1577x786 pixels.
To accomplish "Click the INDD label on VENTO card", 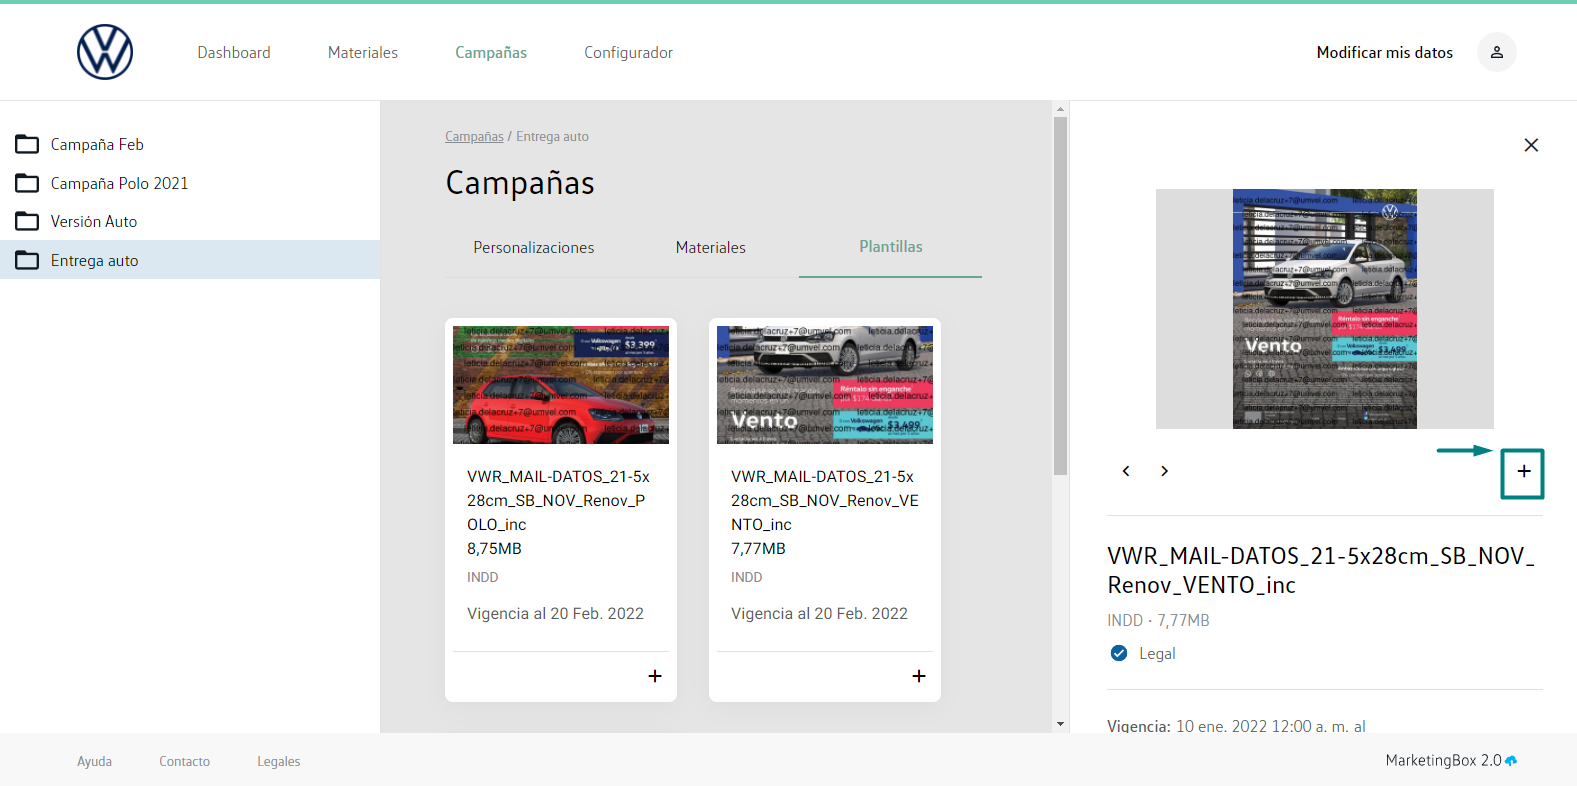I will click(x=746, y=577).
